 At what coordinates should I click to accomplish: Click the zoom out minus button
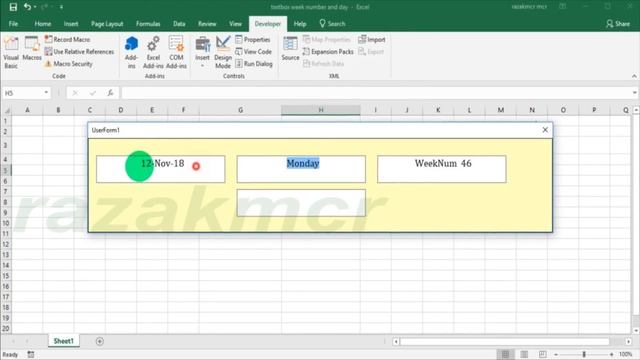click(x=556, y=354)
